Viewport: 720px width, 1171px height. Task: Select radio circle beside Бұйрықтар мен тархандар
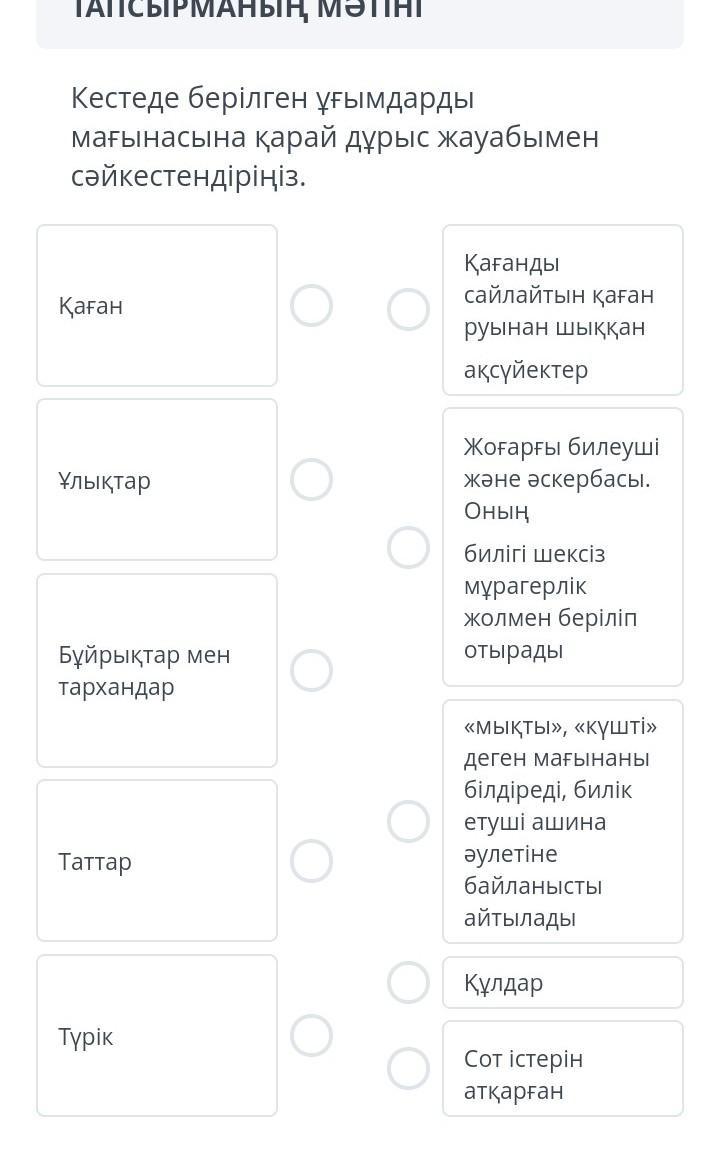[x=311, y=670]
